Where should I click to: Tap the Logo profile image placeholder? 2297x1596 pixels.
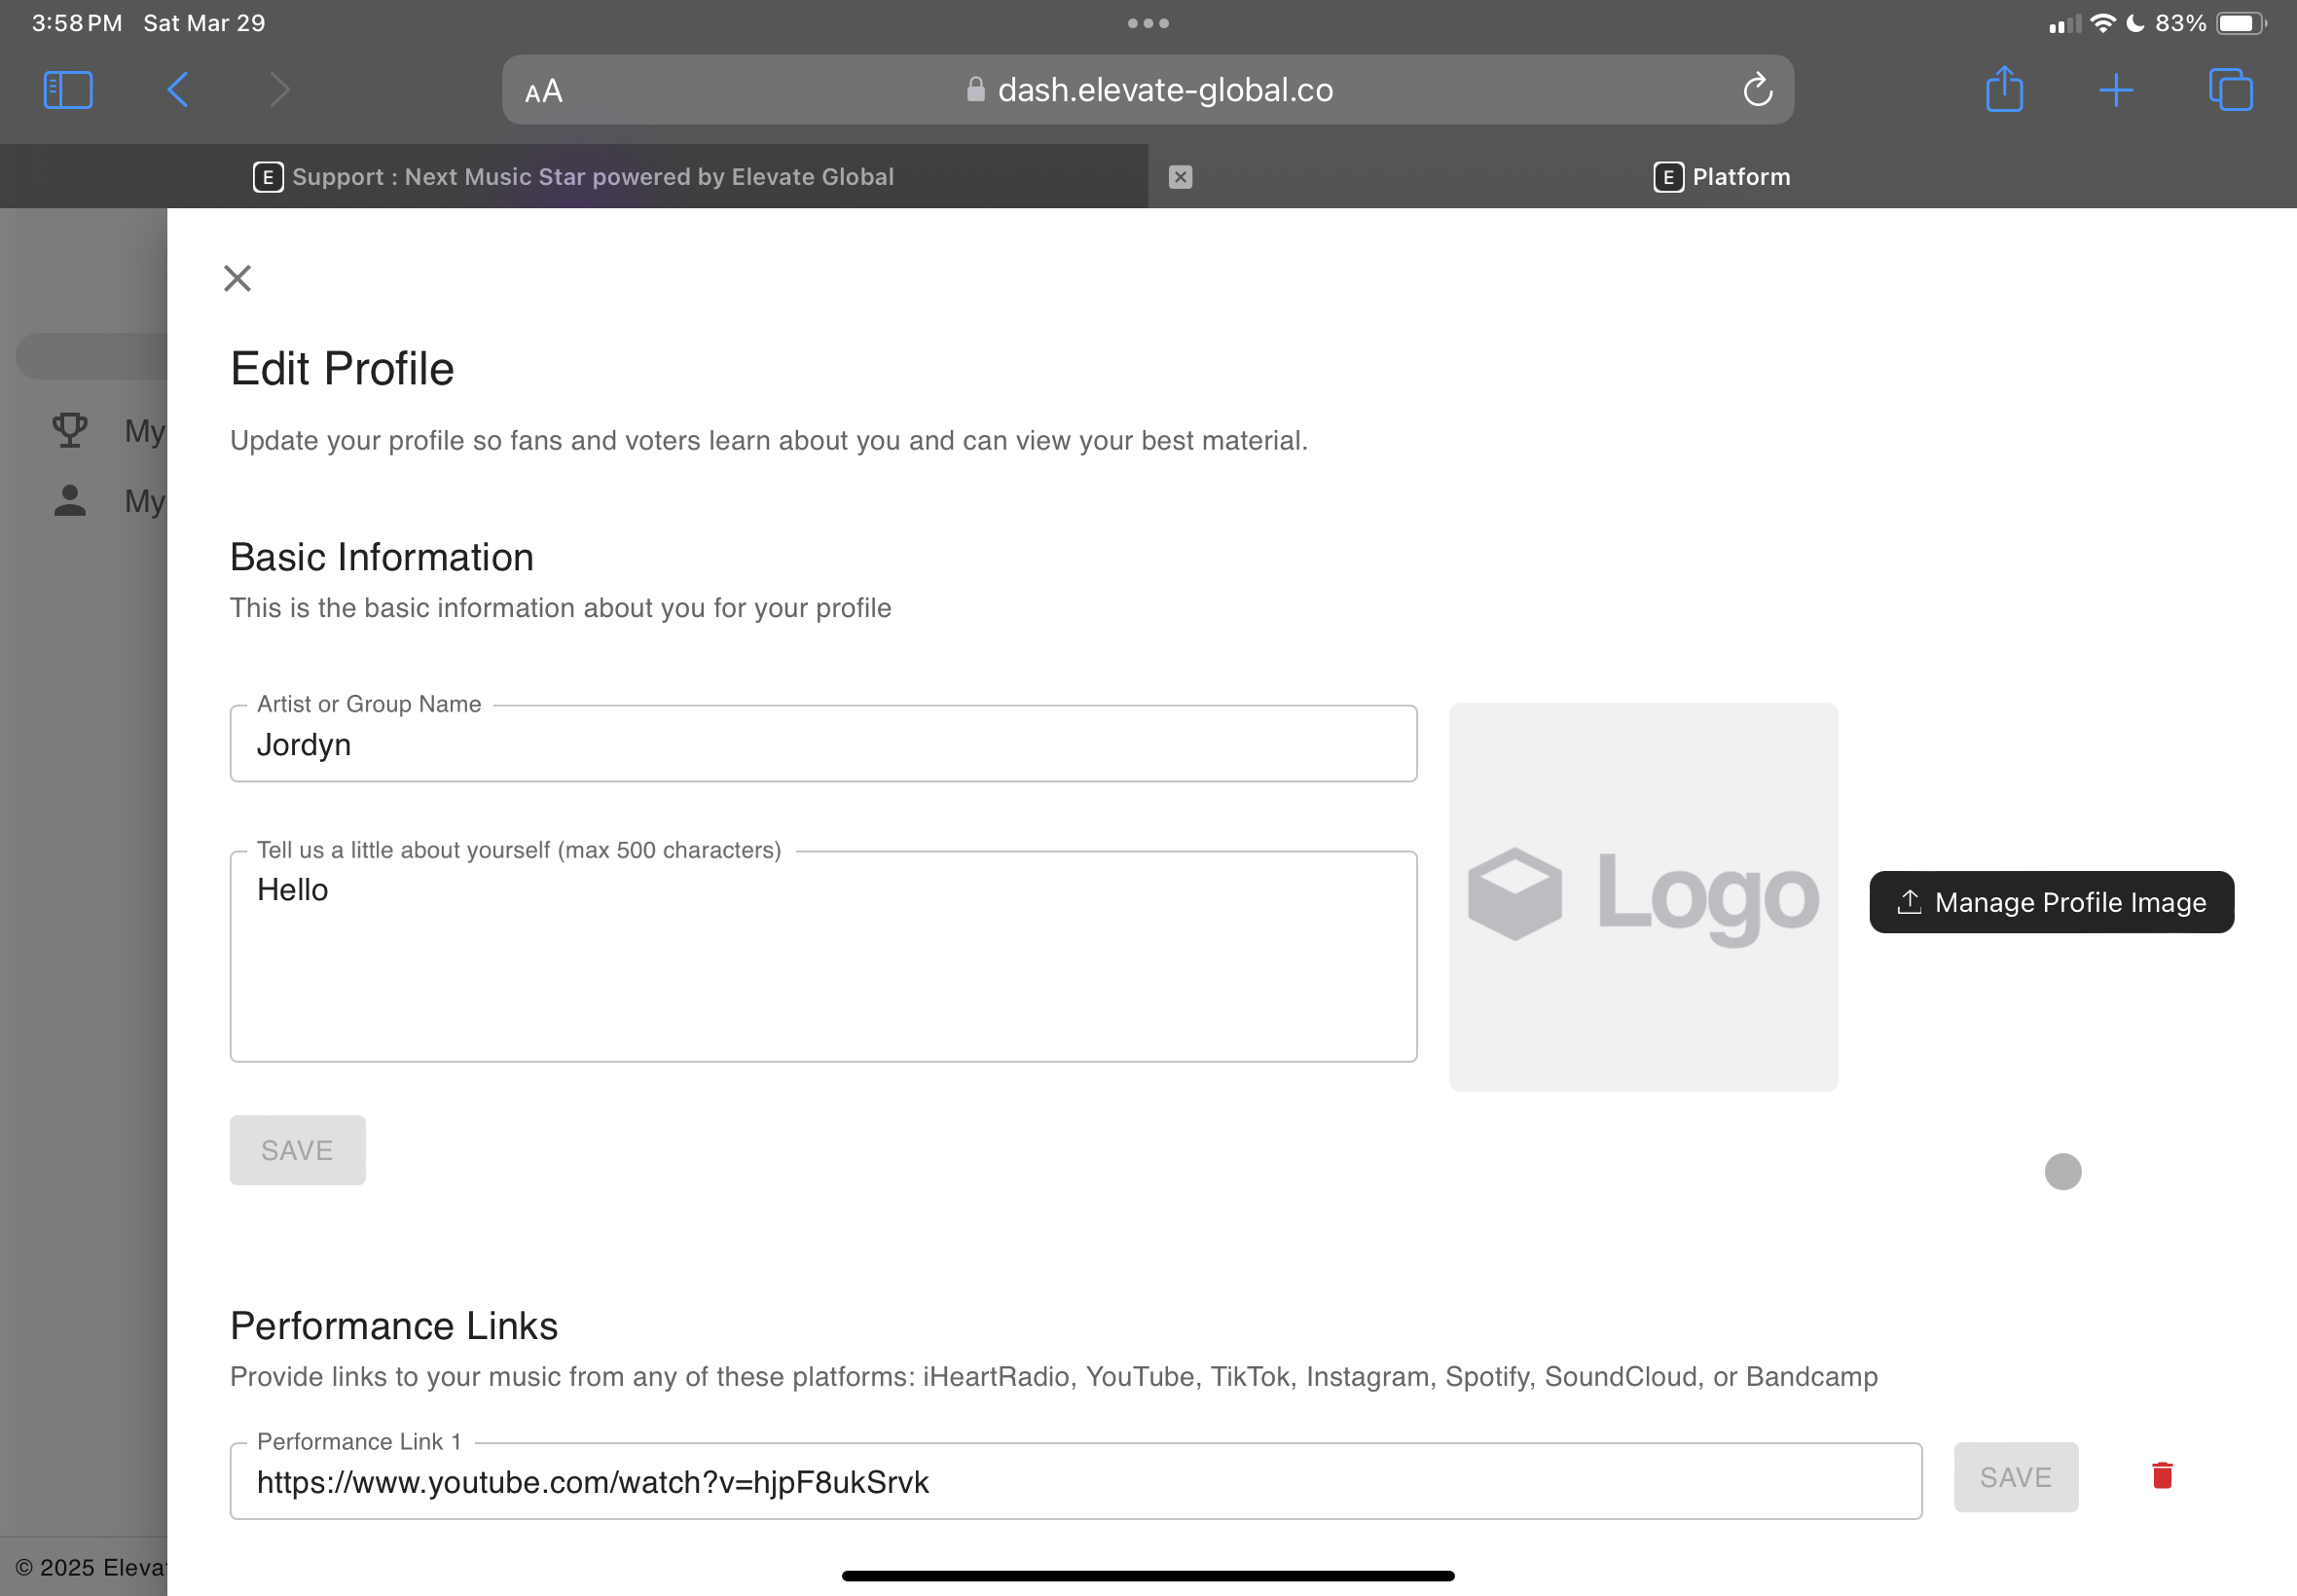pos(1642,897)
